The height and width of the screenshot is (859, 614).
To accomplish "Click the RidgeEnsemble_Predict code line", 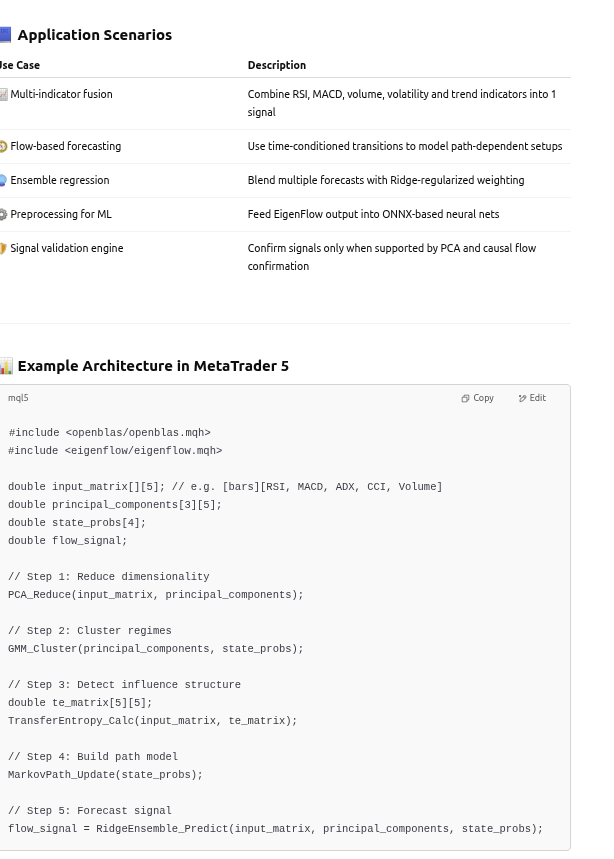I will click(275, 829).
